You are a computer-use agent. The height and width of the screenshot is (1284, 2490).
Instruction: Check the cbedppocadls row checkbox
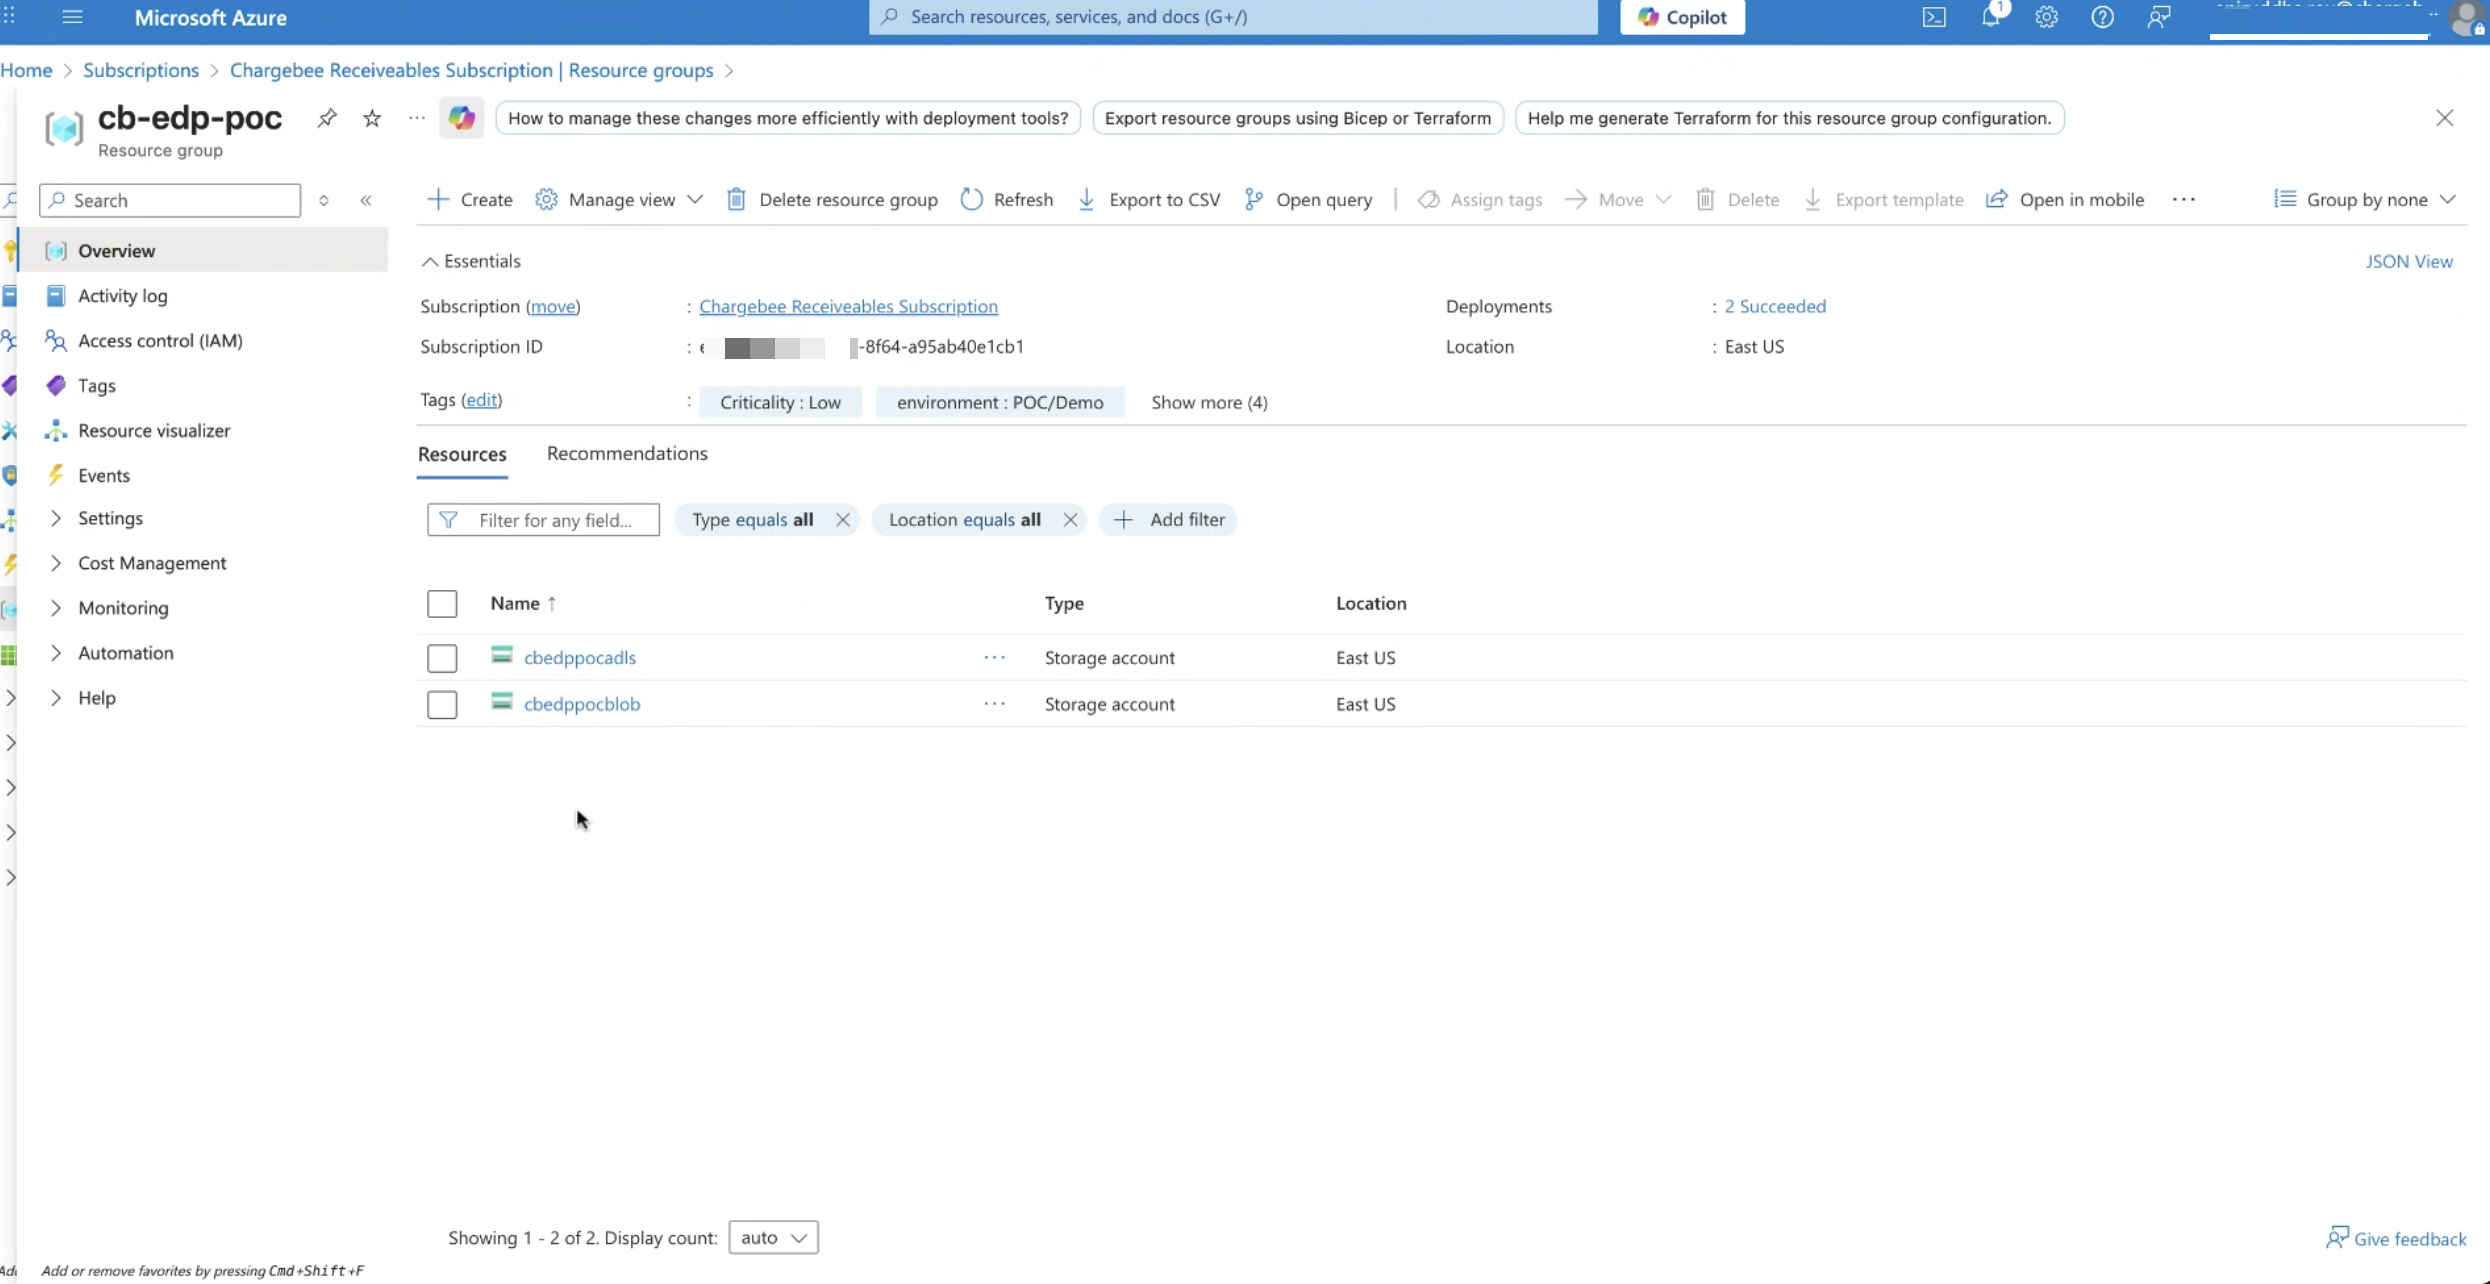(442, 658)
